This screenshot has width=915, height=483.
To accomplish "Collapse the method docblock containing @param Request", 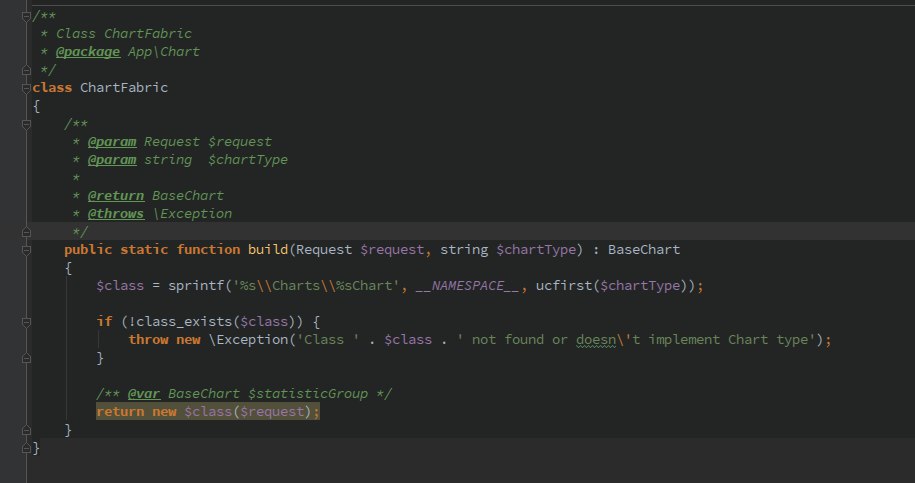I will pos(26,124).
